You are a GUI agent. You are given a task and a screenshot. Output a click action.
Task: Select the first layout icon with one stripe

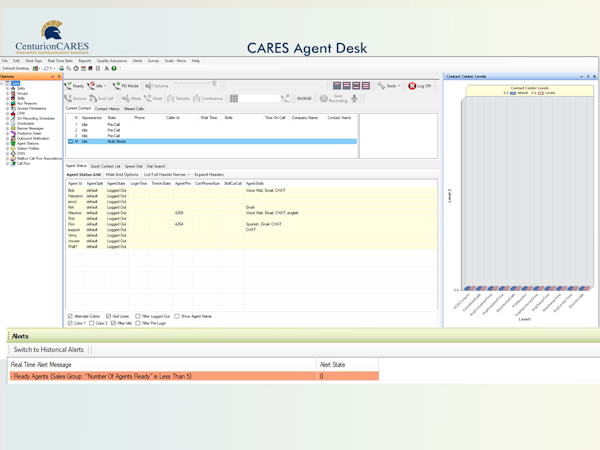pos(337,86)
